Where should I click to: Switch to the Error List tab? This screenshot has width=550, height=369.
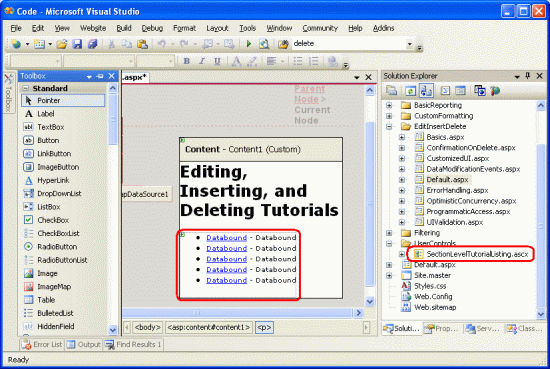click(41, 344)
